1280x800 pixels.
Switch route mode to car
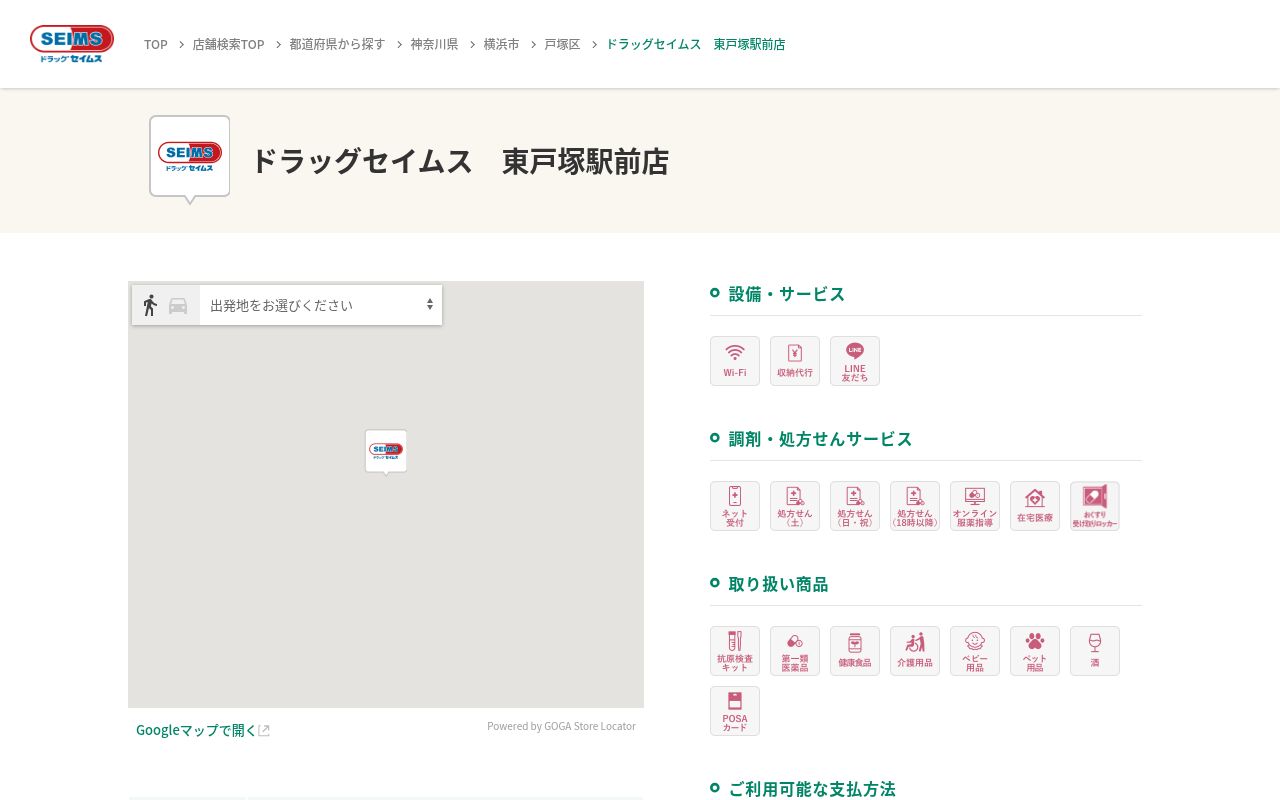(x=178, y=306)
